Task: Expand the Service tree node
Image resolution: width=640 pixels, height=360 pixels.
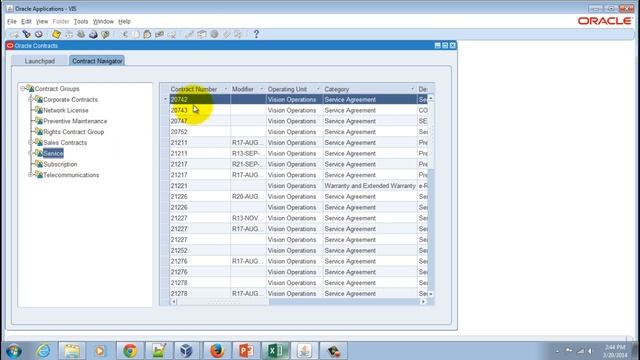Action: pos(31,153)
